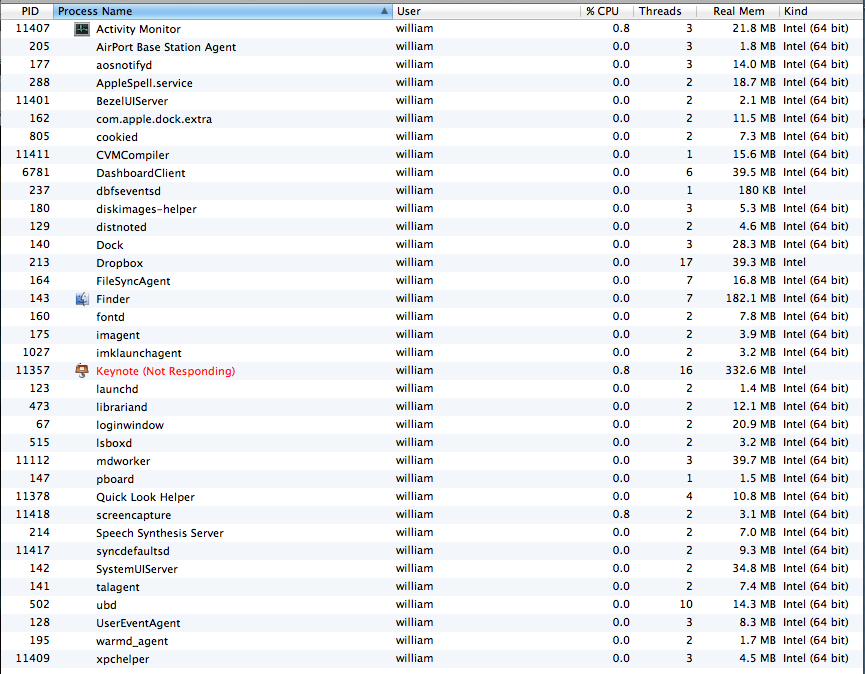Select the CVMCompiler process
The height and width of the screenshot is (674, 865).
132,155
